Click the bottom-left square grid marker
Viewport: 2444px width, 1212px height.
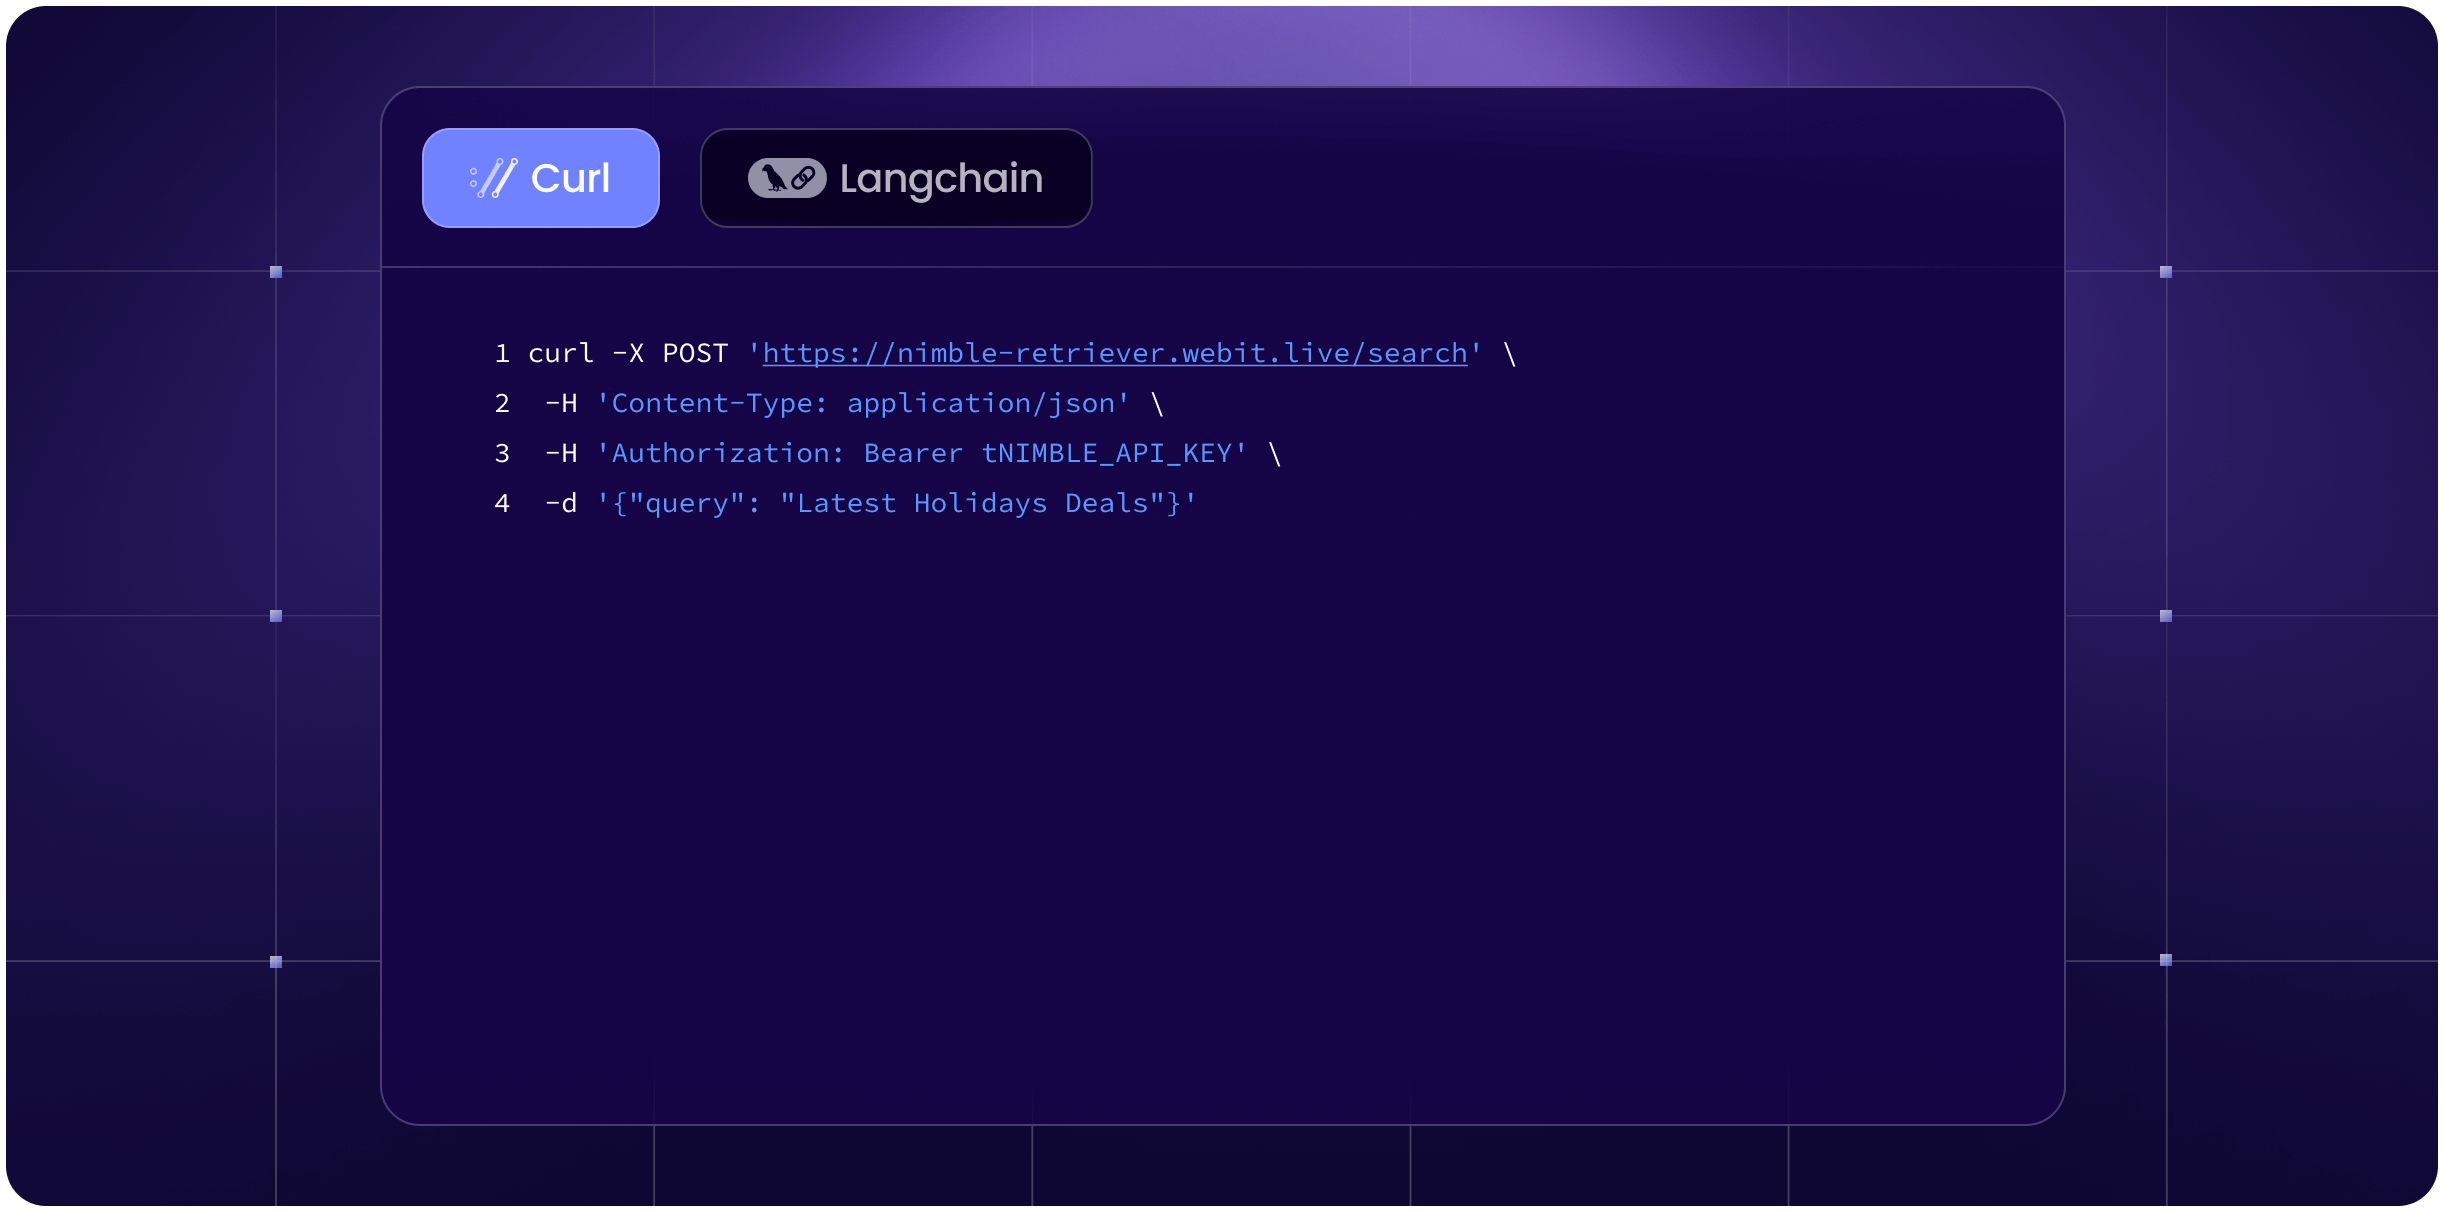[x=276, y=962]
